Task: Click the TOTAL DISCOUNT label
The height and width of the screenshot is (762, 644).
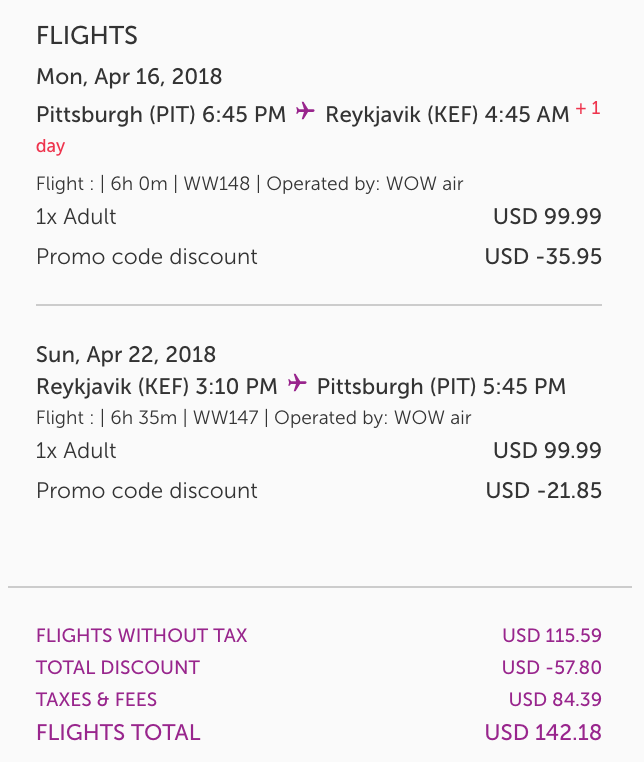Action: coord(118,668)
